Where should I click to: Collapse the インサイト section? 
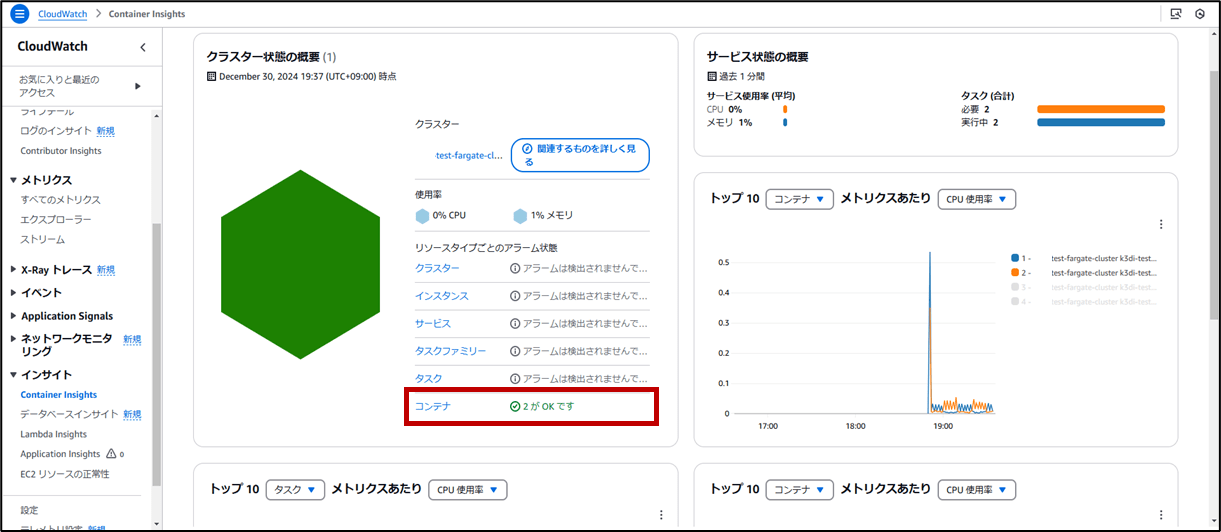14,375
